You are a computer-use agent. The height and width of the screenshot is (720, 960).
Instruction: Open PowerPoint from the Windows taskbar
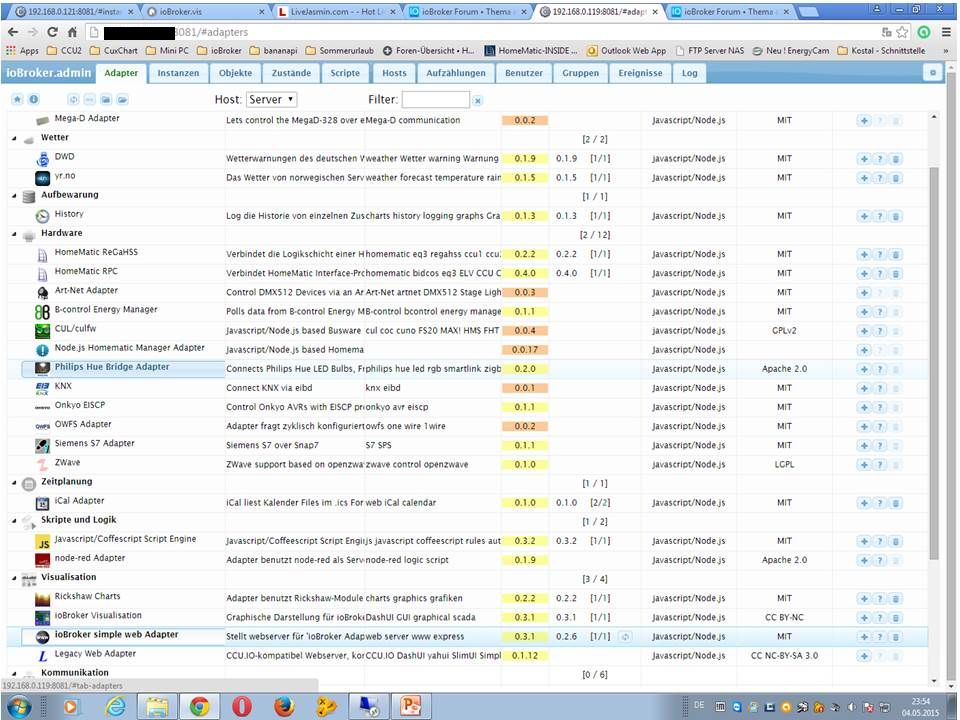click(410, 706)
